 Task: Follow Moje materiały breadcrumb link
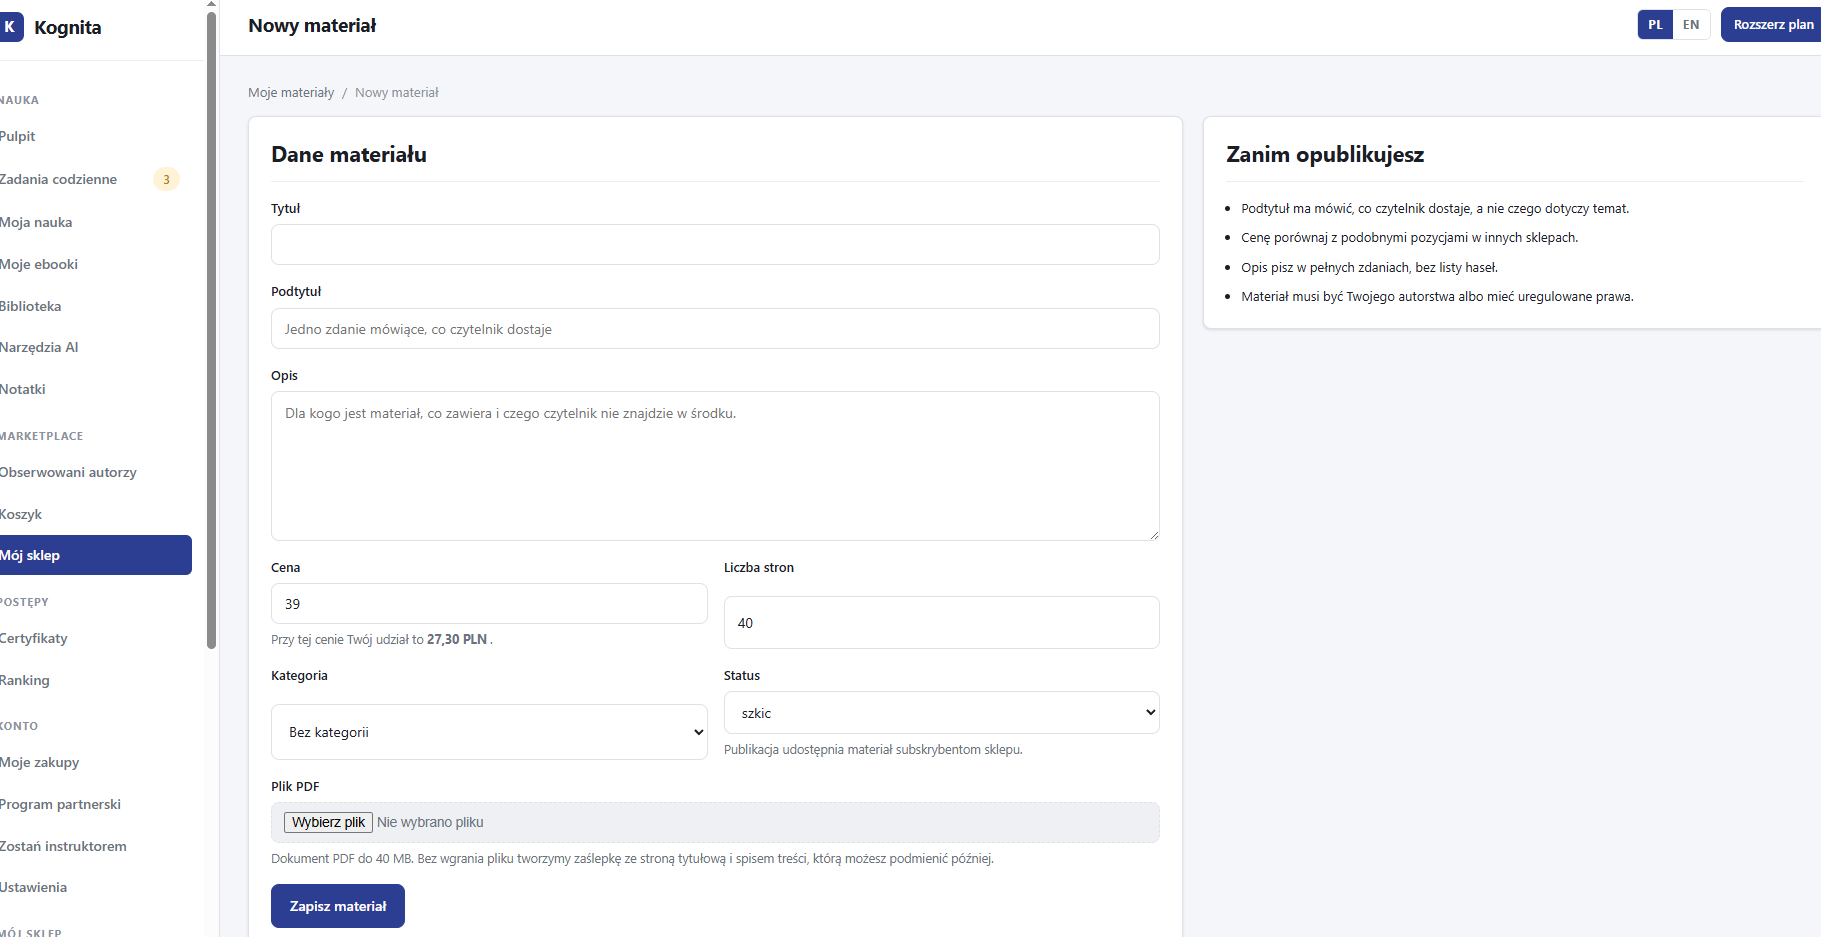pos(291,93)
